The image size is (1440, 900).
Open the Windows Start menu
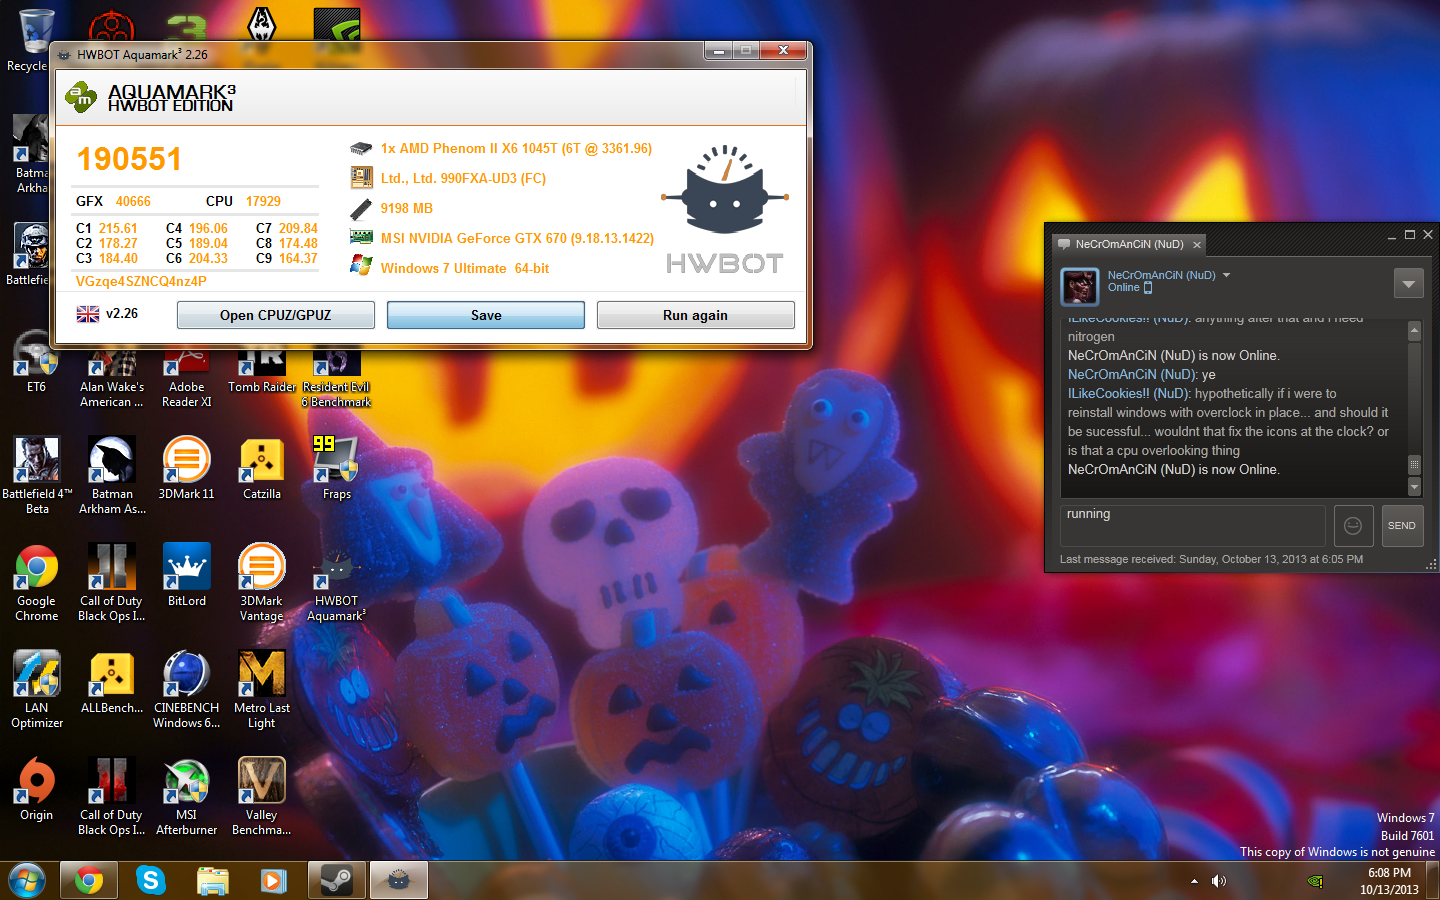pyautogui.click(x=27, y=881)
